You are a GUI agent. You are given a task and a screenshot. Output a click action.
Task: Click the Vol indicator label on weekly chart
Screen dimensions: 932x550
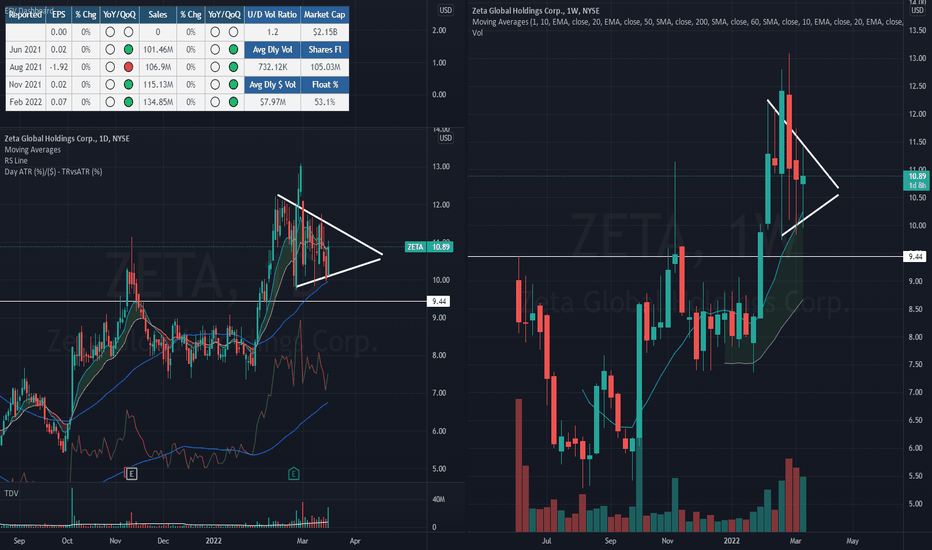477,33
